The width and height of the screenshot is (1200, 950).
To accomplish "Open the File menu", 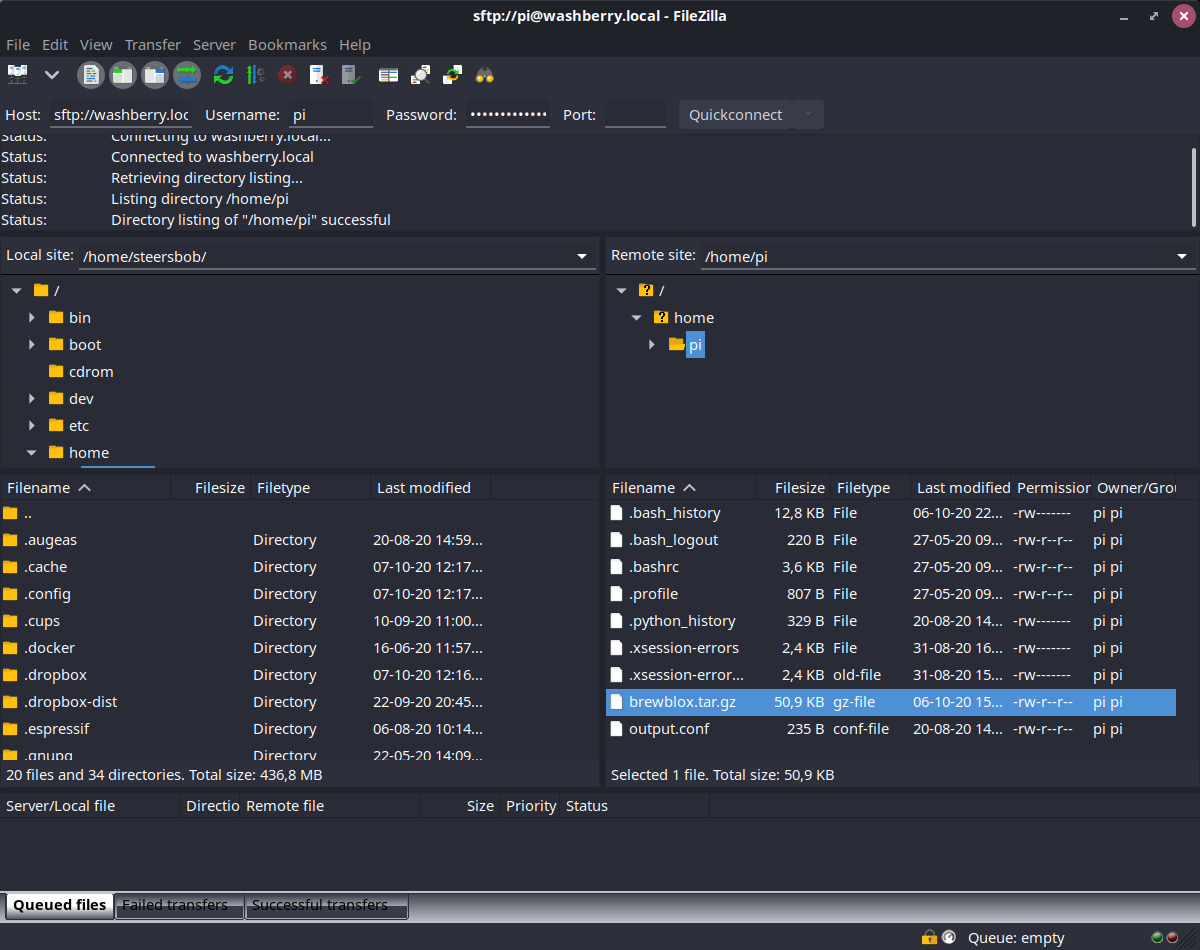I will click(18, 44).
